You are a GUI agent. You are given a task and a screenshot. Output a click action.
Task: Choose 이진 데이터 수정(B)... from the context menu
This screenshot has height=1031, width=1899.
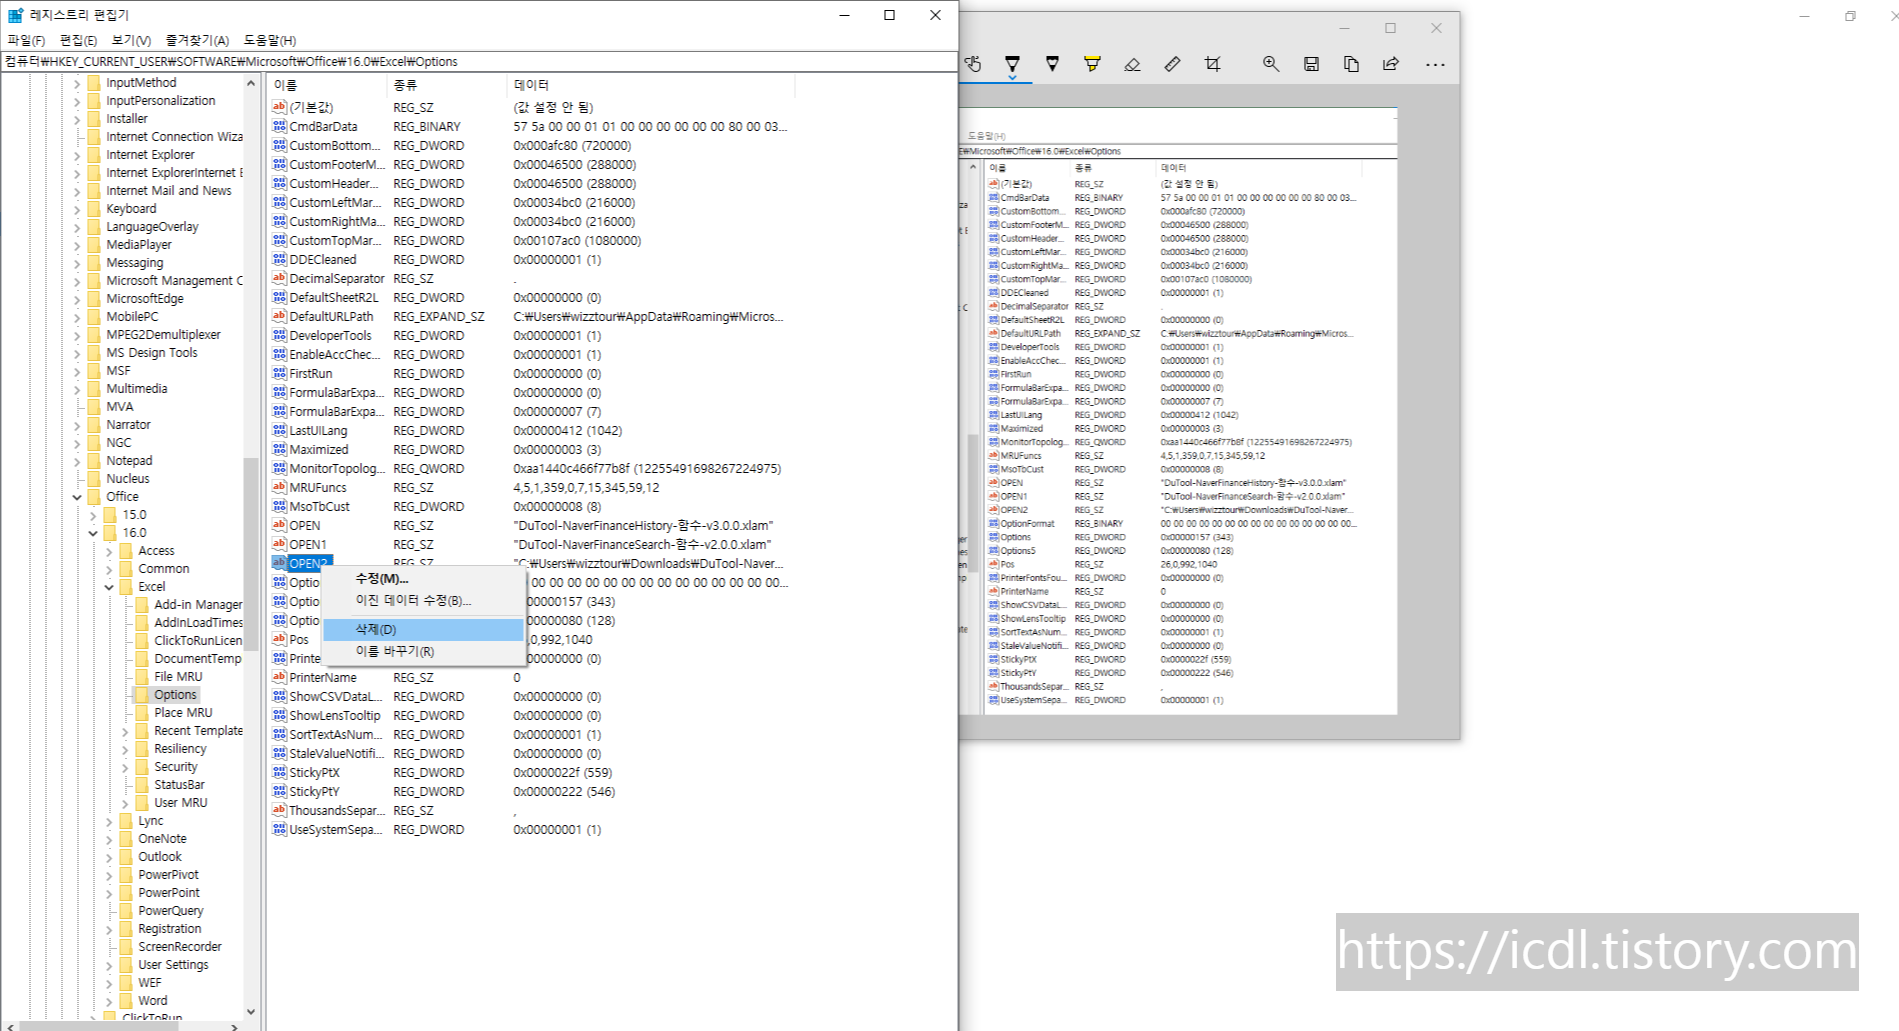424,600
